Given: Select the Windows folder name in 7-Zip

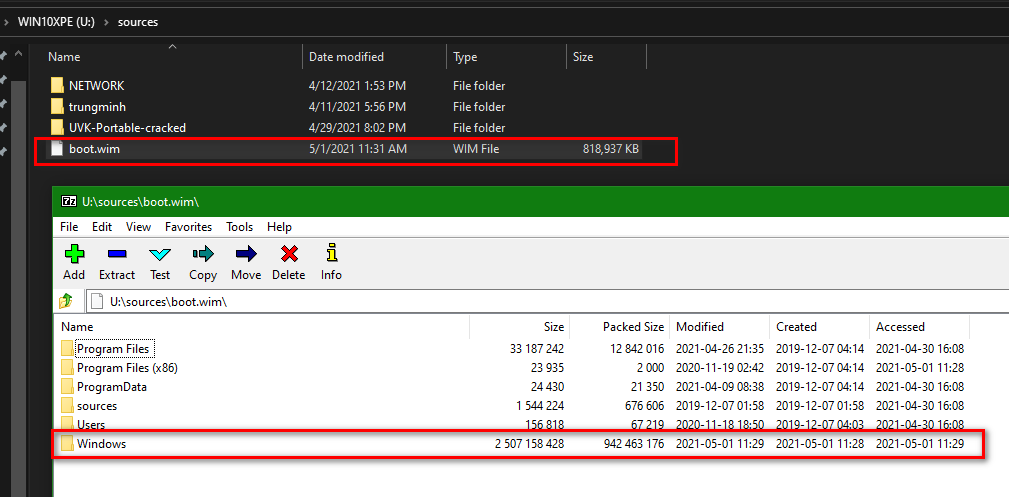Looking at the screenshot, I should pos(102,444).
